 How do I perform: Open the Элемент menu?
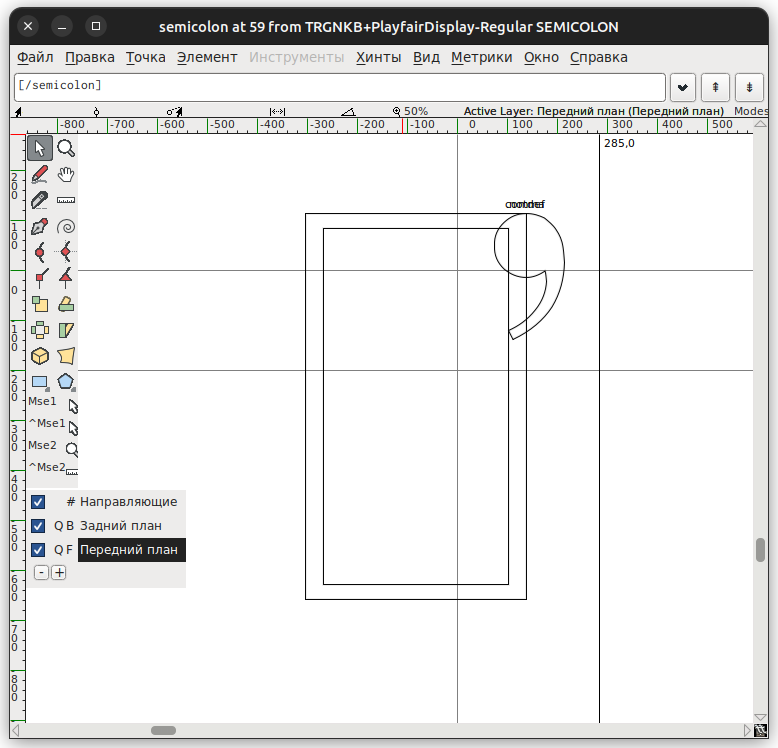click(x=207, y=58)
